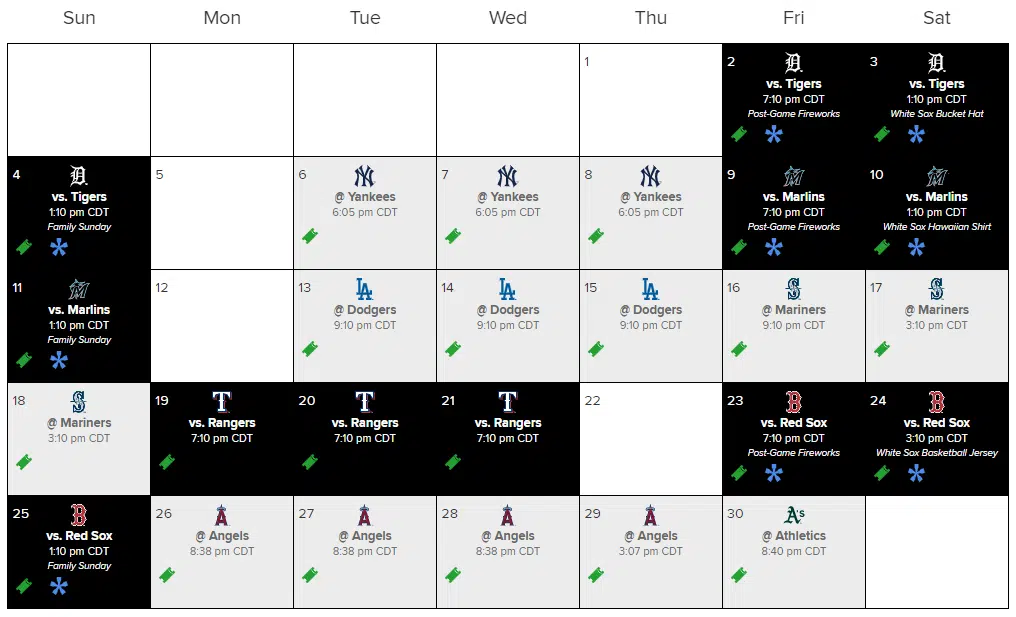Image resolution: width=1016 pixels, height=617 pixels.
Task: Click the Angels logo on June 26
Action: 222,516
